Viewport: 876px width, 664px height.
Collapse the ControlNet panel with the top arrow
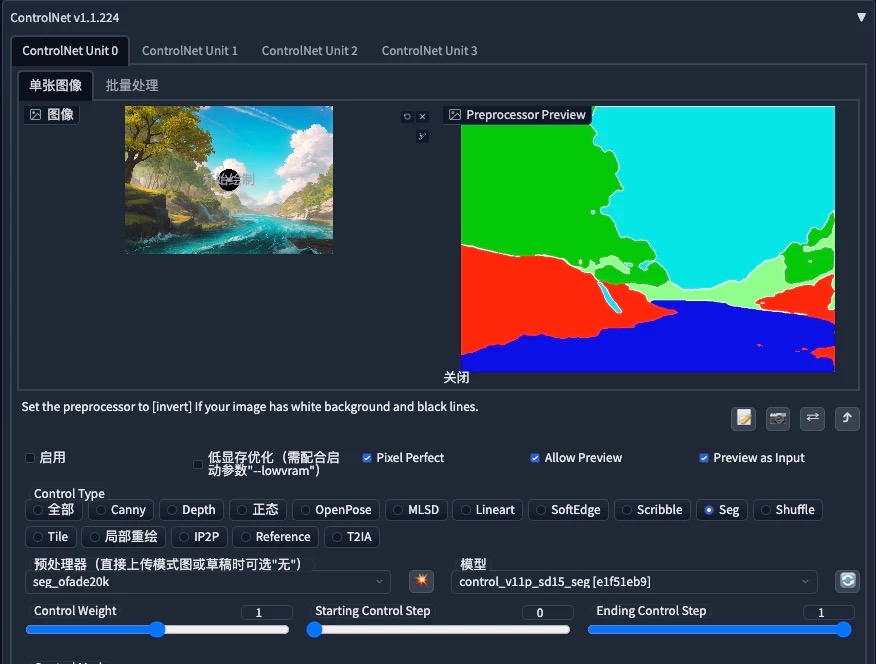pos(862,17)
